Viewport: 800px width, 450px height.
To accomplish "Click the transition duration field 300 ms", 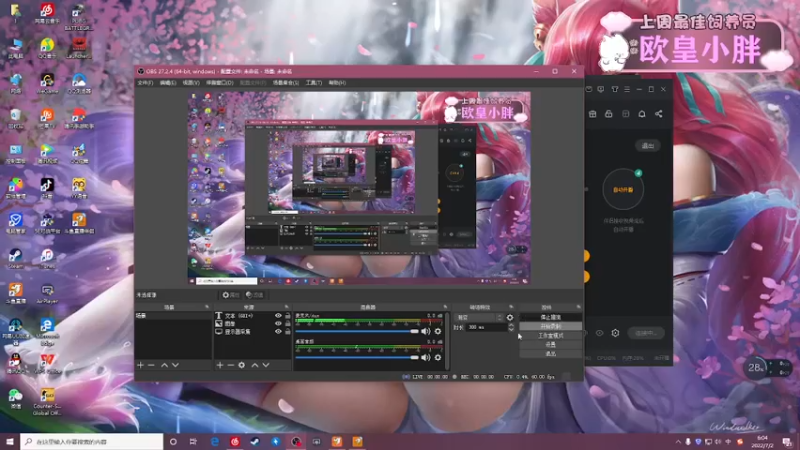I will 486,328.
